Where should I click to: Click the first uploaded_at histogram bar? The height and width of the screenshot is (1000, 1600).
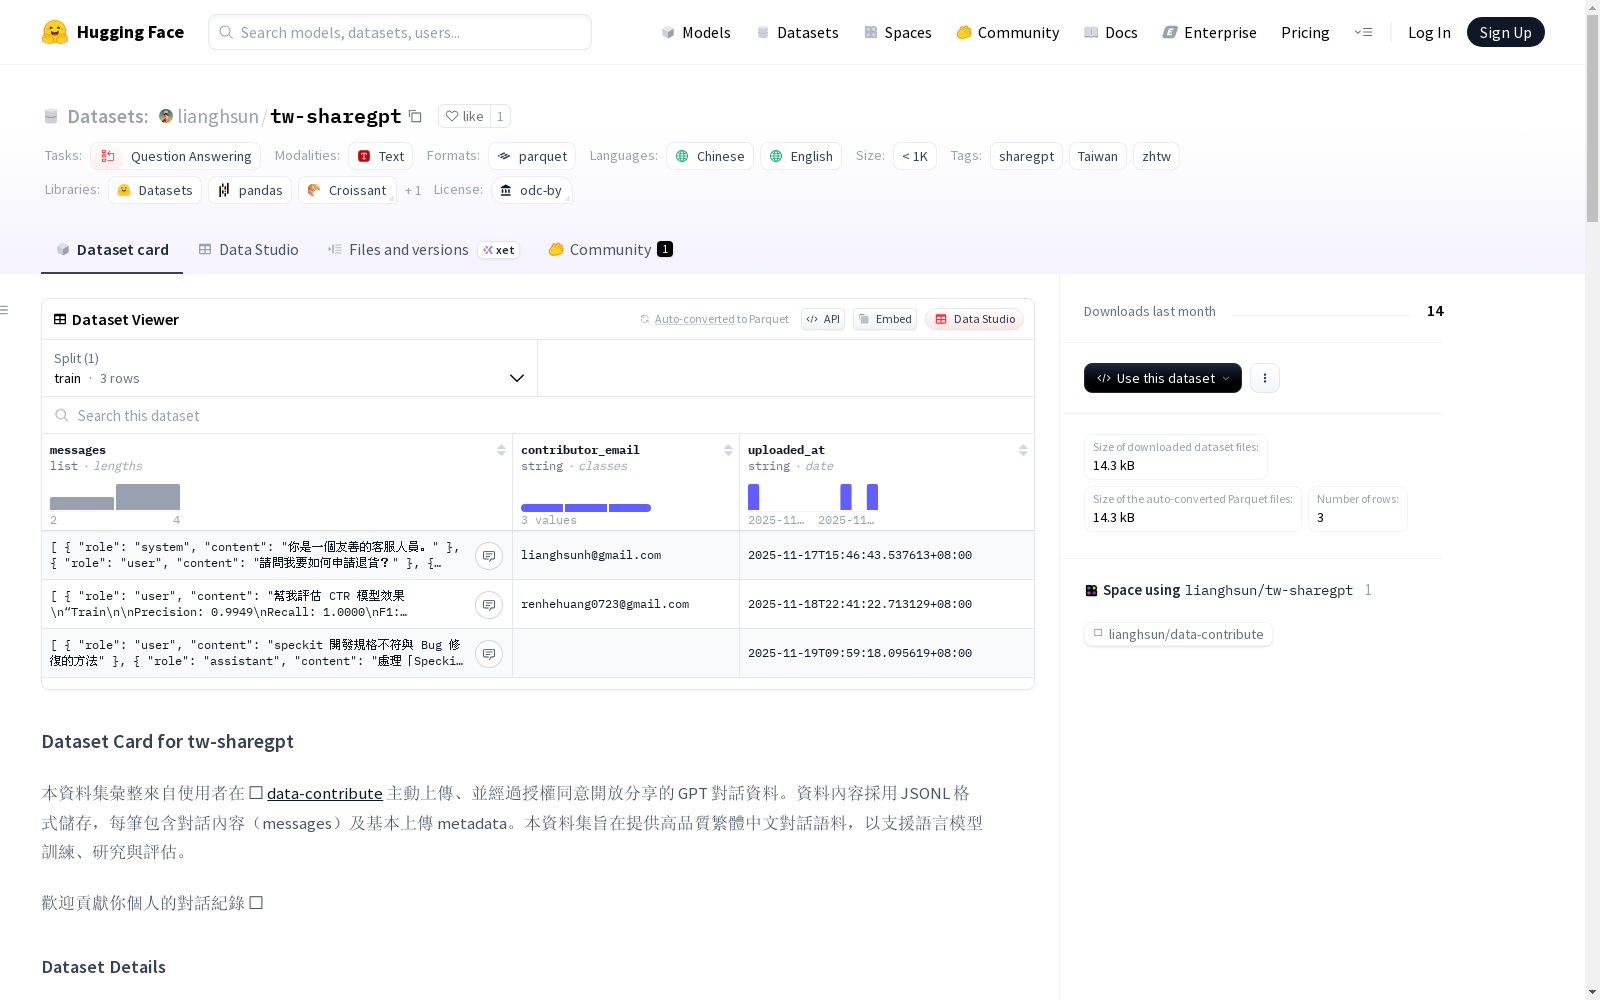pyautogui.click(x=754, y=497)
